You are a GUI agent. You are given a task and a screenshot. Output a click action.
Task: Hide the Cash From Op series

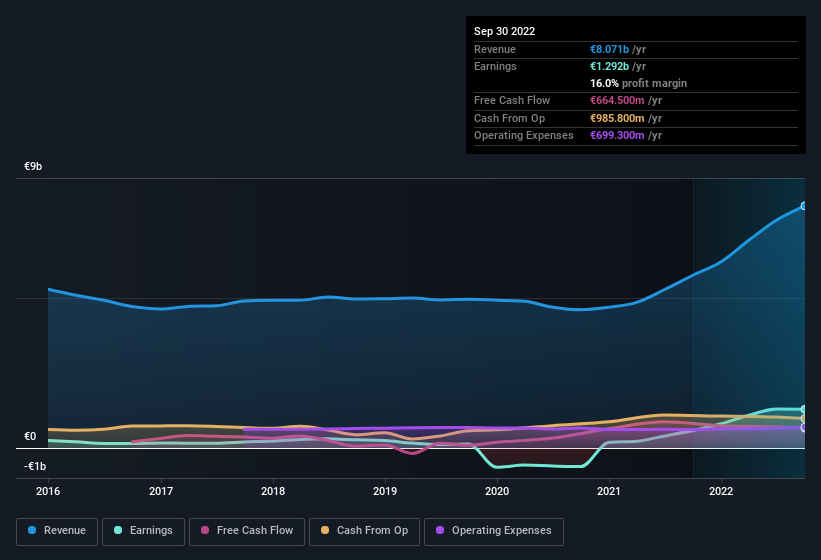364,531
